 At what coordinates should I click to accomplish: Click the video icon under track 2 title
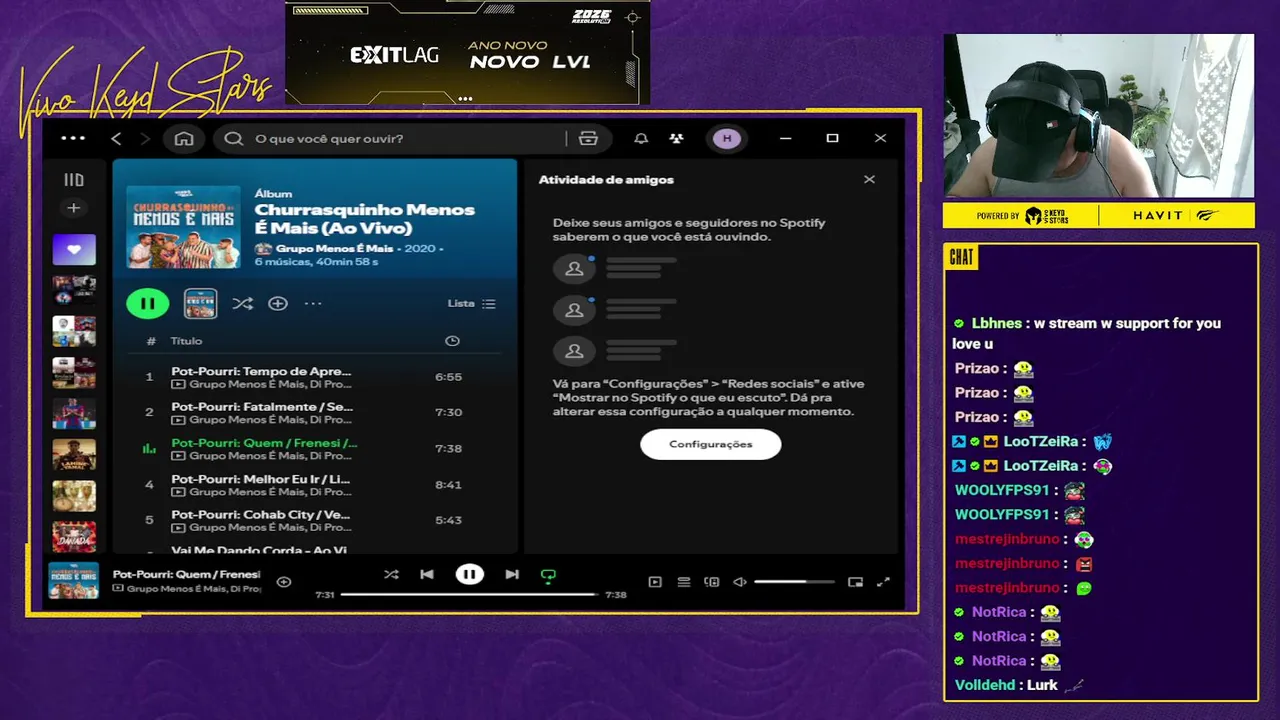click(x=178, y=420)
